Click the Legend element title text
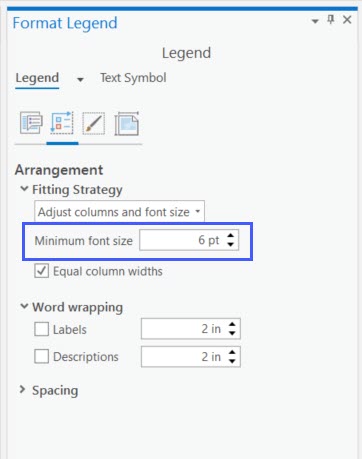This screenshot has height=459, width=362. (x=186, y=53)
